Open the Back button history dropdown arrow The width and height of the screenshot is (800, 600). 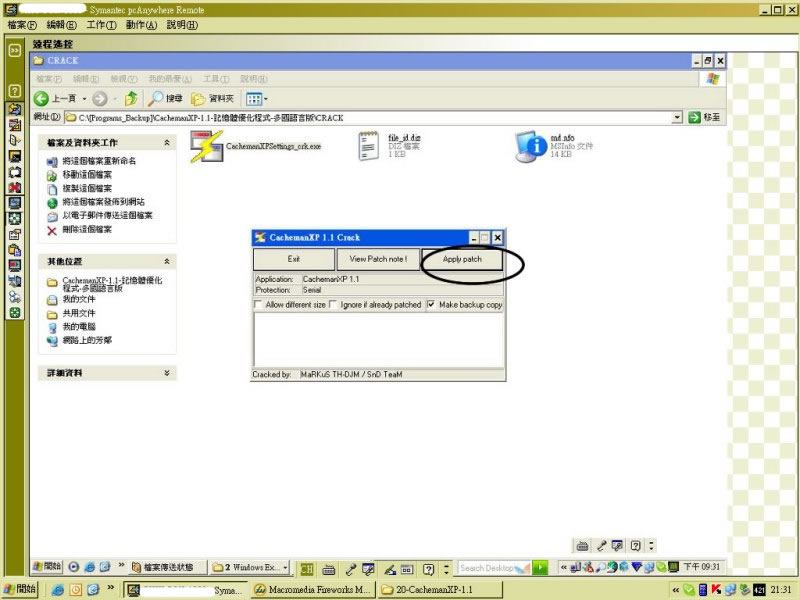pyautogui.click(x=84, y=98)
